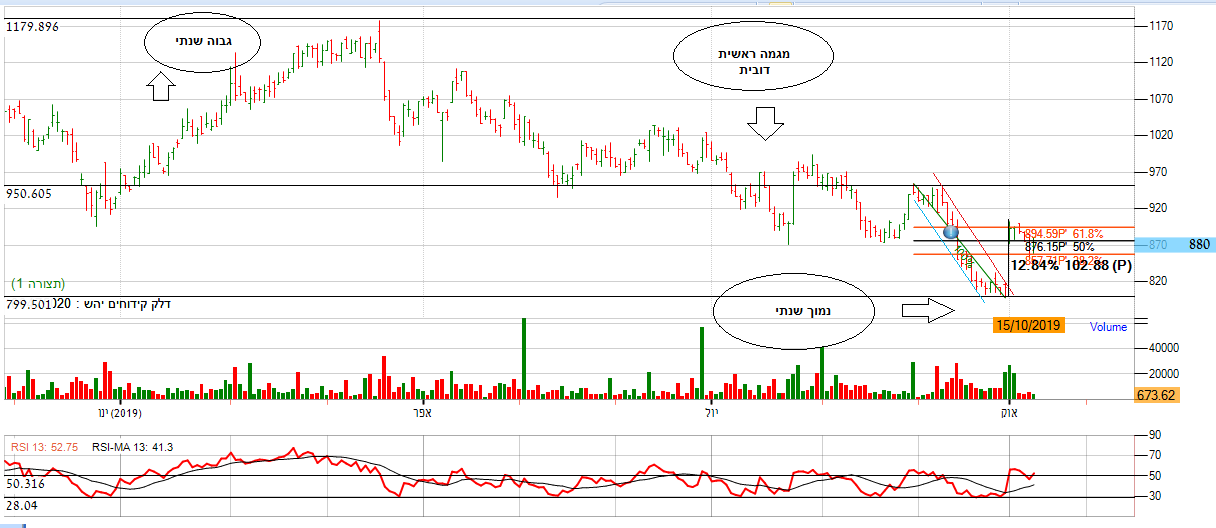Screen dimensions: 1216x528
Task: Click the orange 15/10/2019 date marker
Action: [x=1029, y=325]
